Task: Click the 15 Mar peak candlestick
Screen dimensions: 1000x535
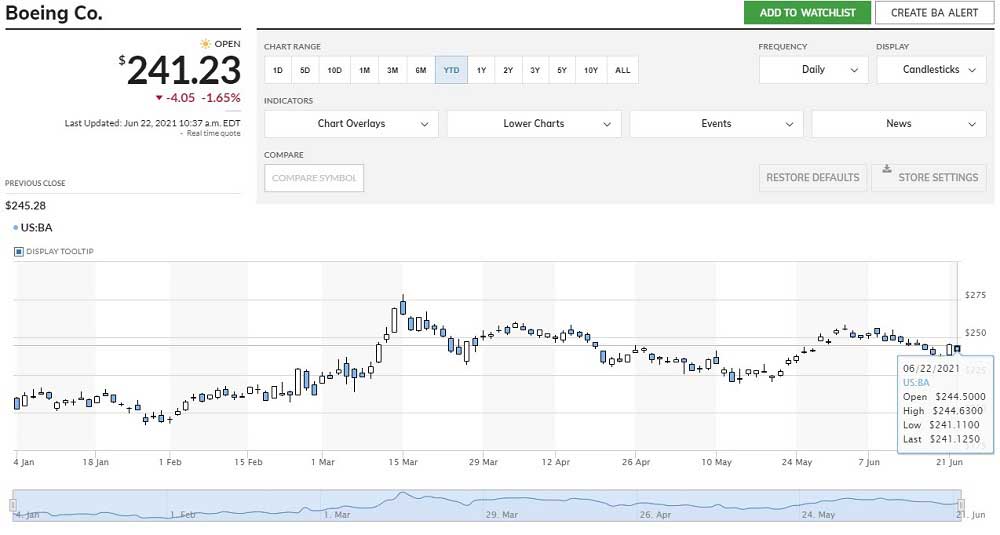Action: coord(402,306)
